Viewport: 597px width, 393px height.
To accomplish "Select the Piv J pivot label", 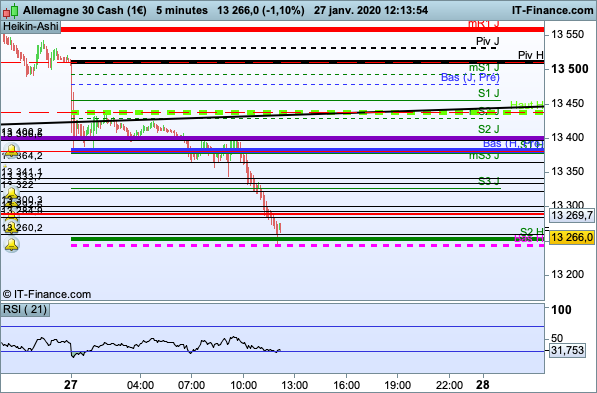I will point(488,41).
